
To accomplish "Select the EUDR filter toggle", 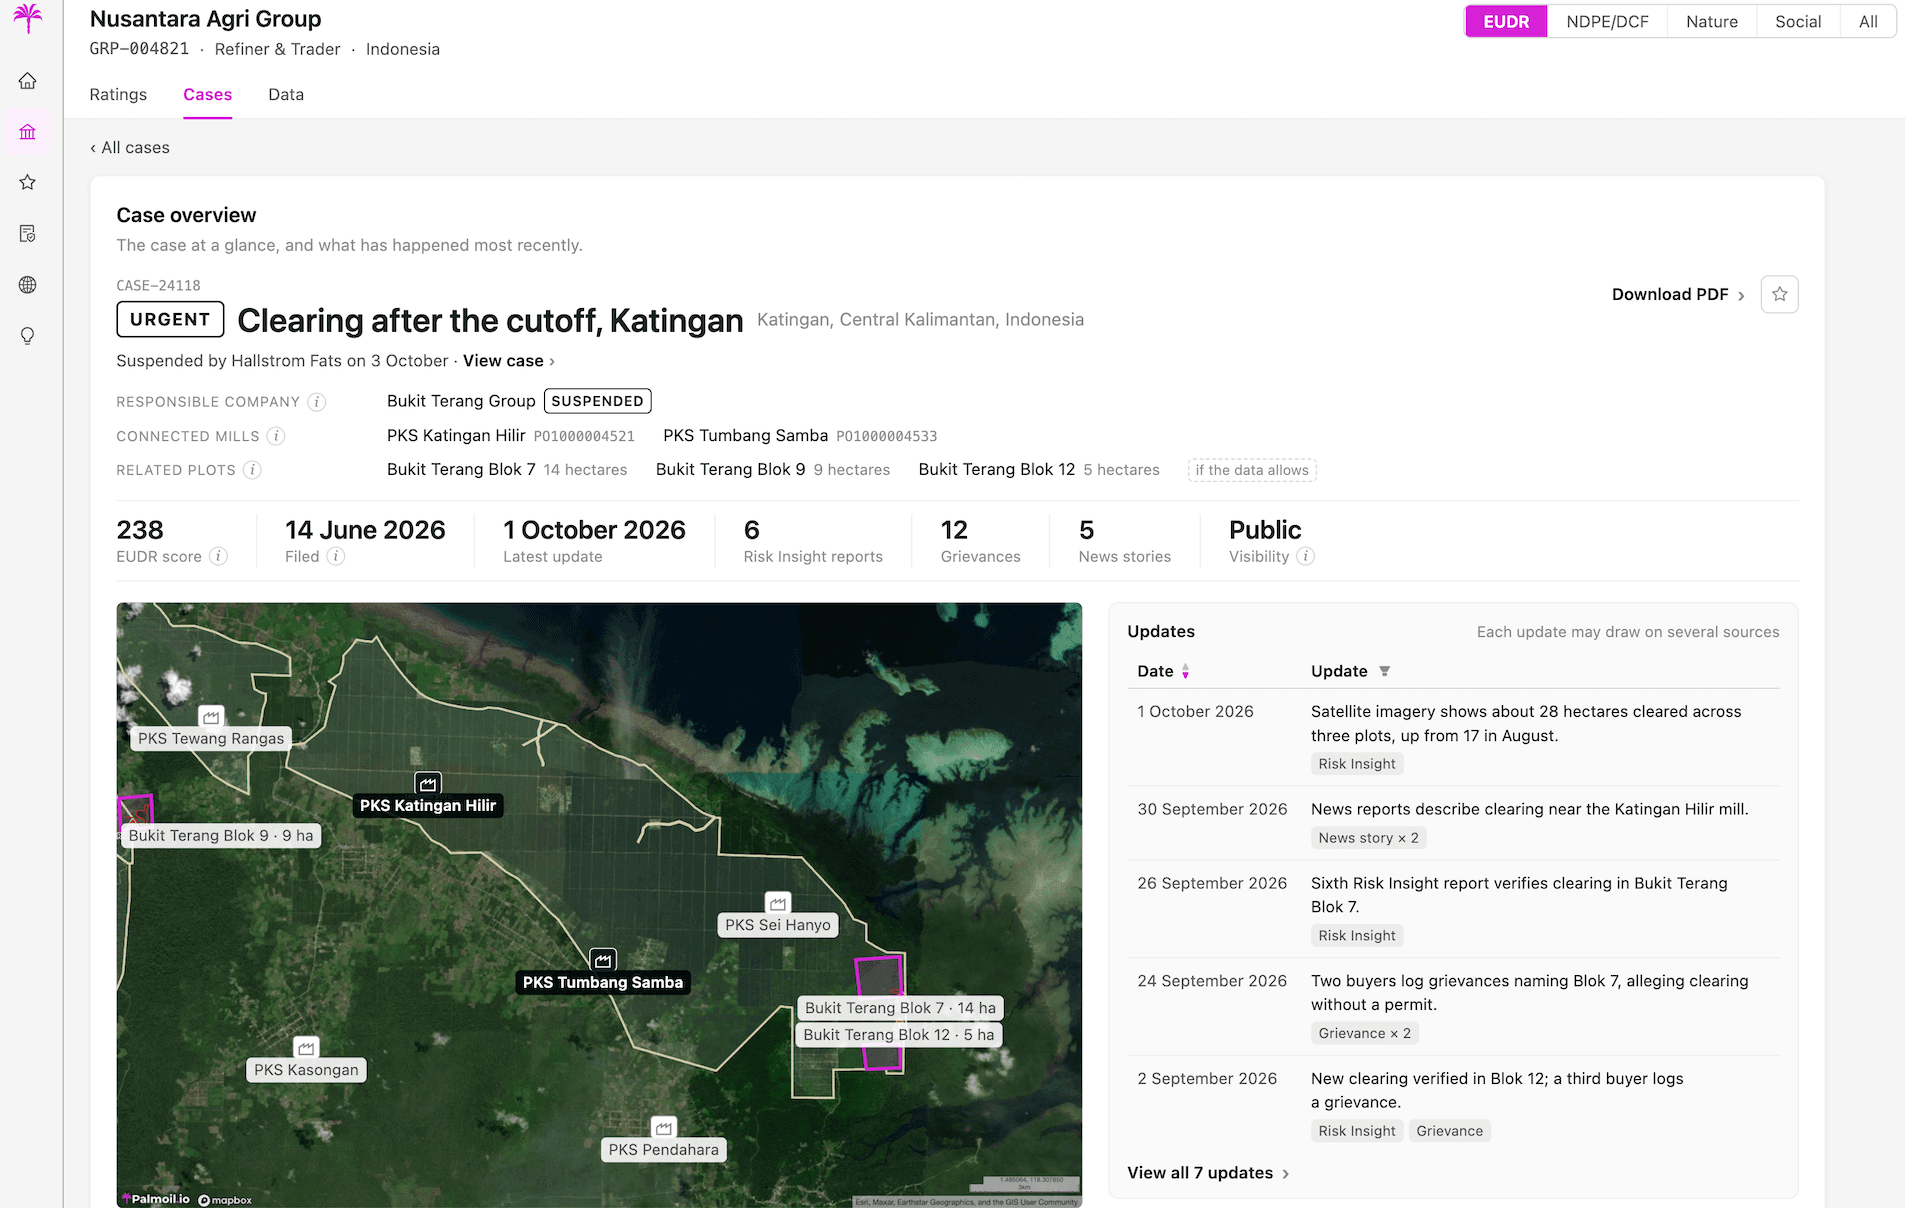I will [1506, 22].
